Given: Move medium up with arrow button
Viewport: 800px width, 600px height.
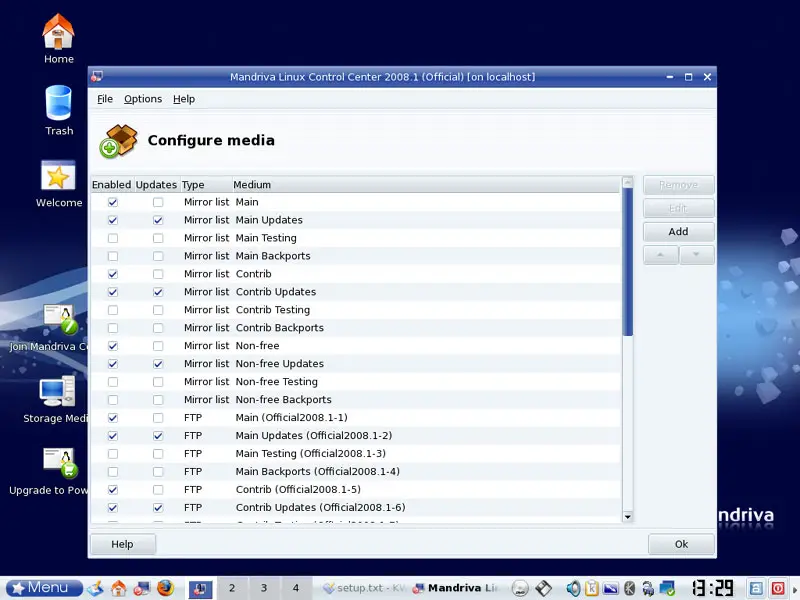Looking at the screenshot, I should tap(661, 255).
